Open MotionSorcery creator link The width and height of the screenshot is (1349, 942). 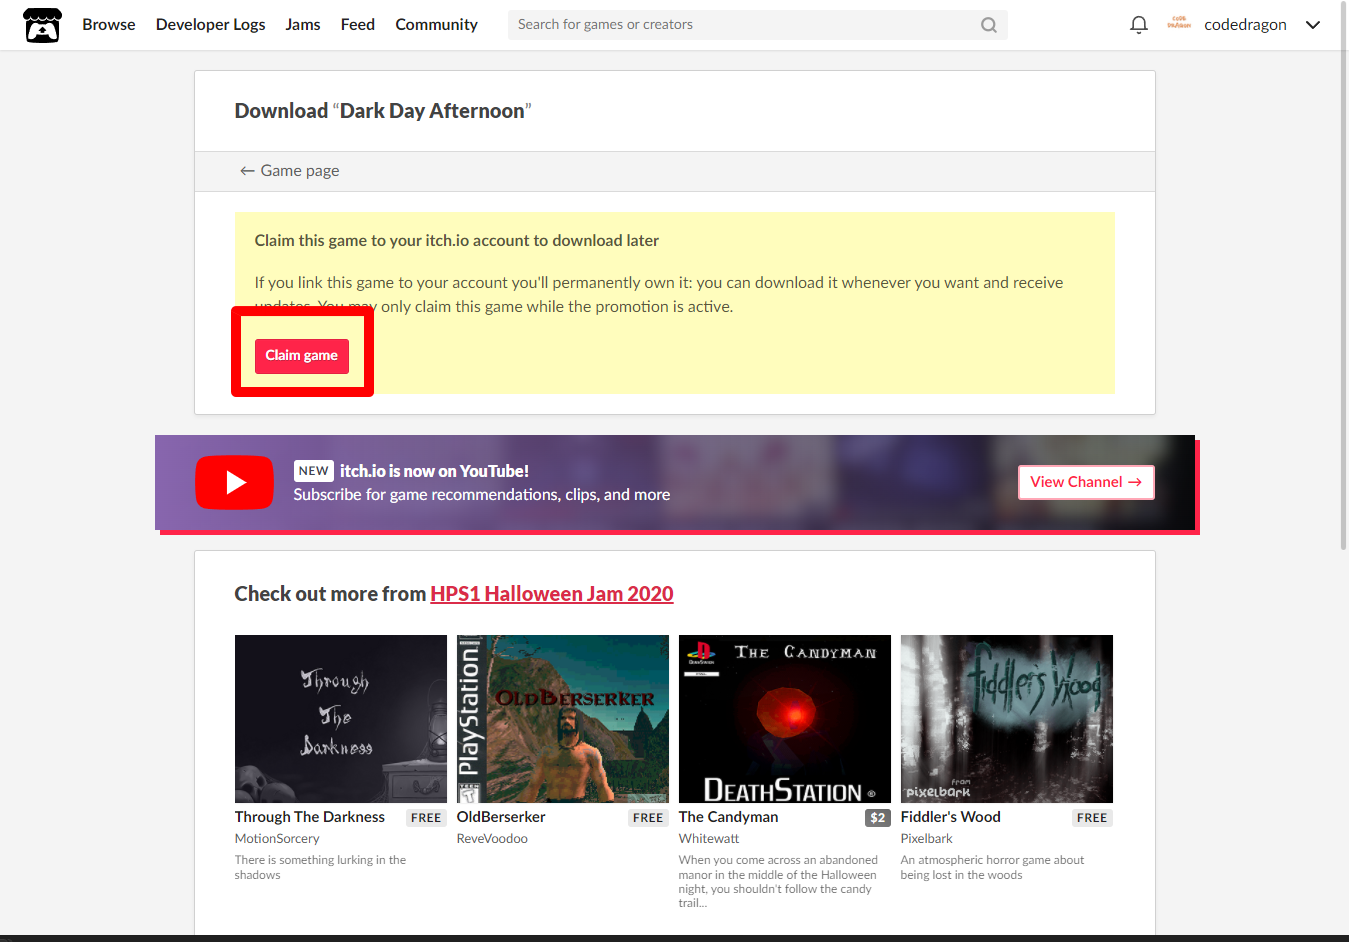coord(277,839)
